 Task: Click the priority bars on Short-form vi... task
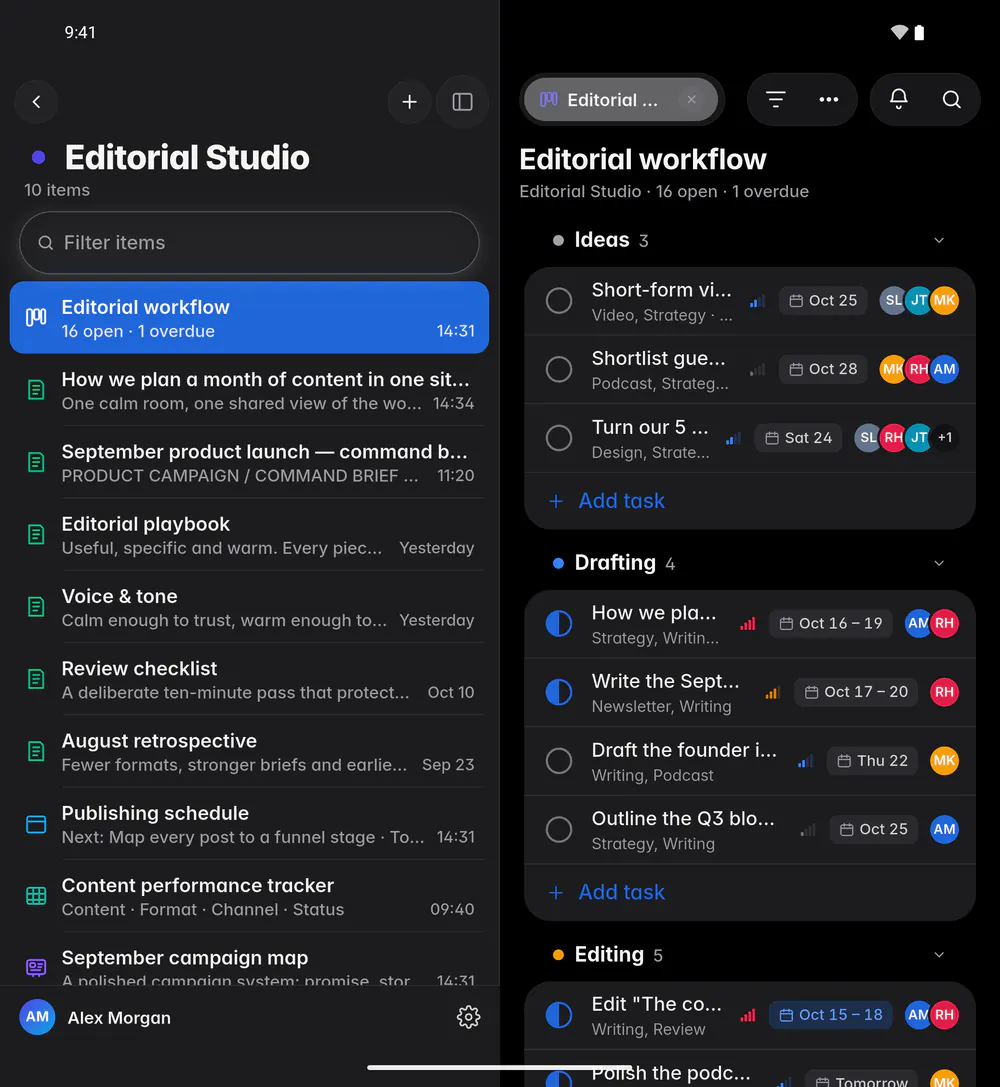tap(757, 301)
